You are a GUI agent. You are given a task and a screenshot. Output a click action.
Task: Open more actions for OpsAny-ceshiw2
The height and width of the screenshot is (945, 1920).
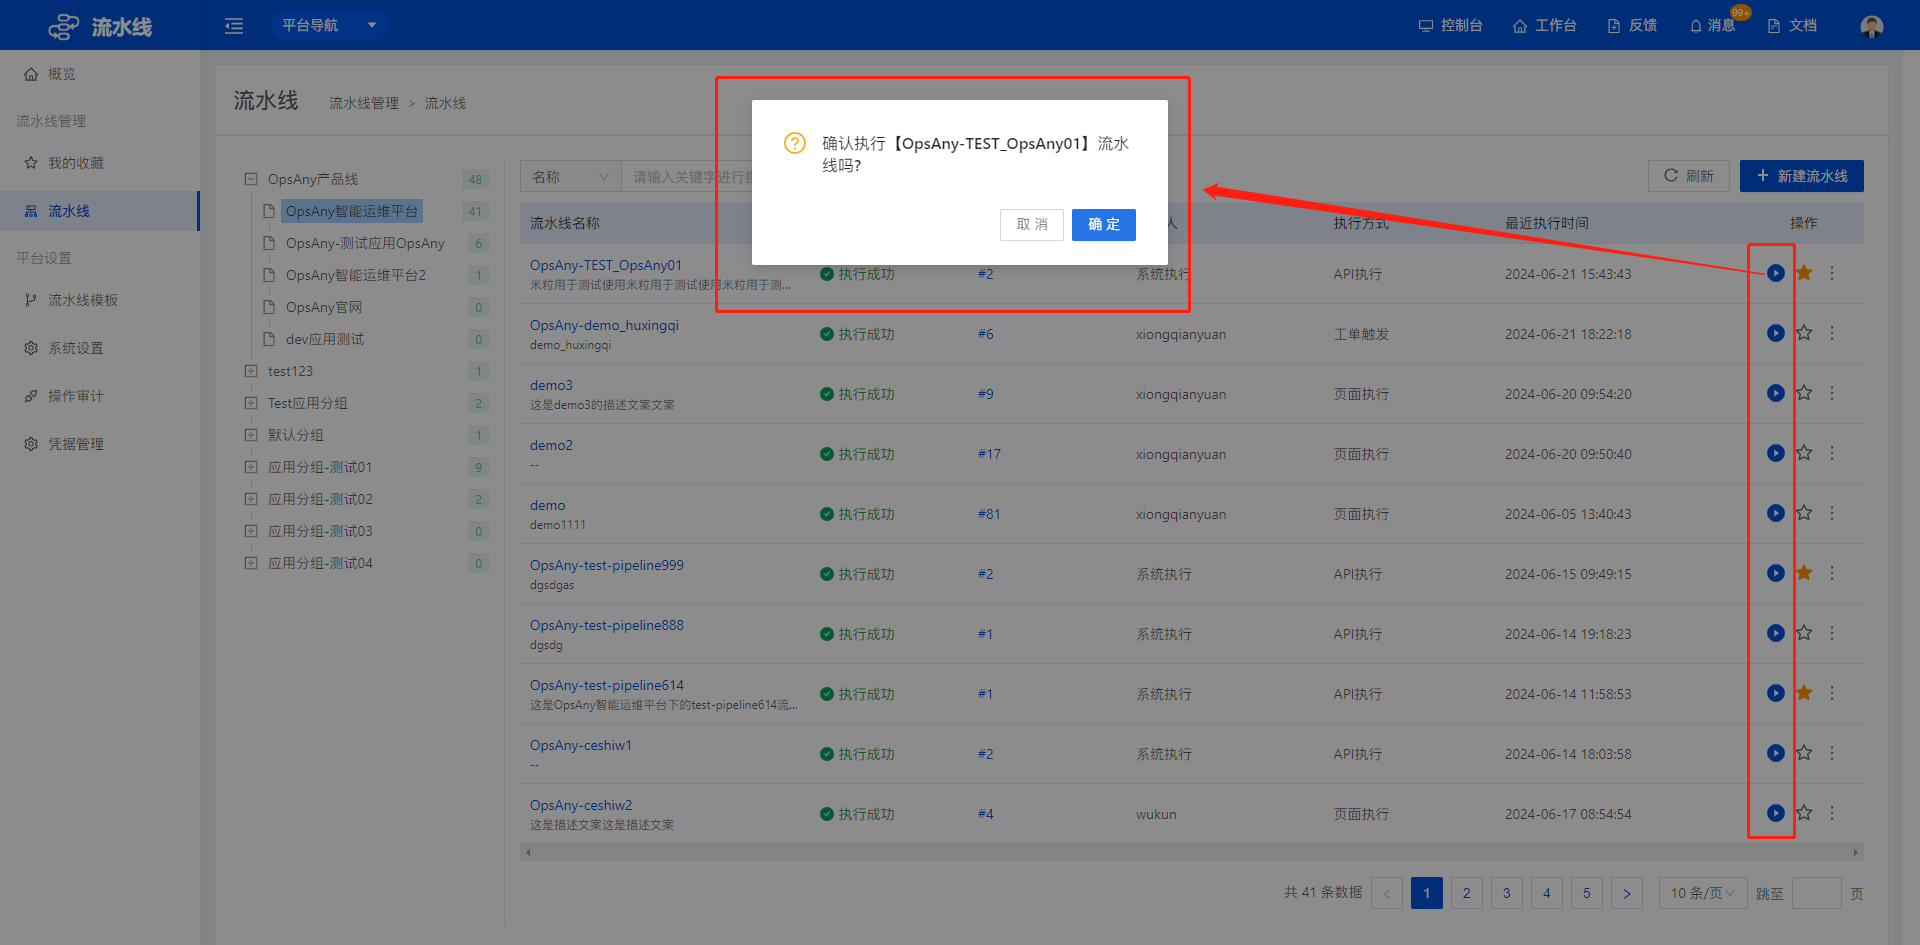(x=1832, y=813)
